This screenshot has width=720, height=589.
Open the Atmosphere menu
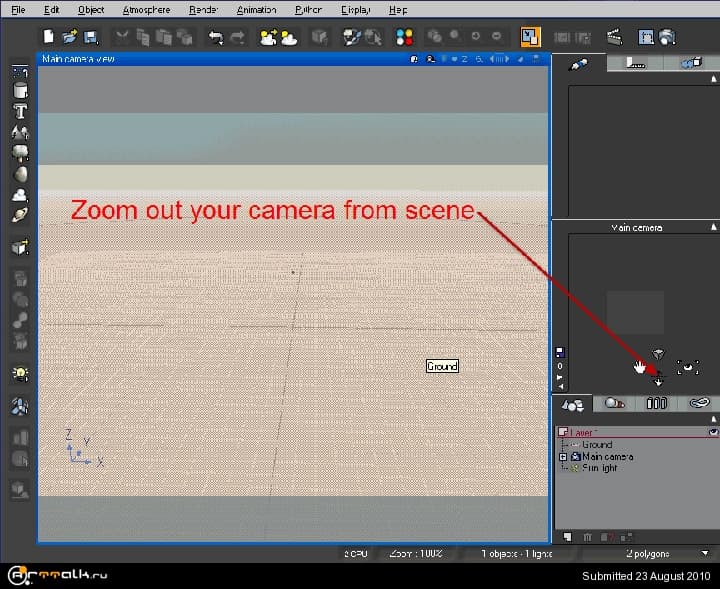coord(146,9)
